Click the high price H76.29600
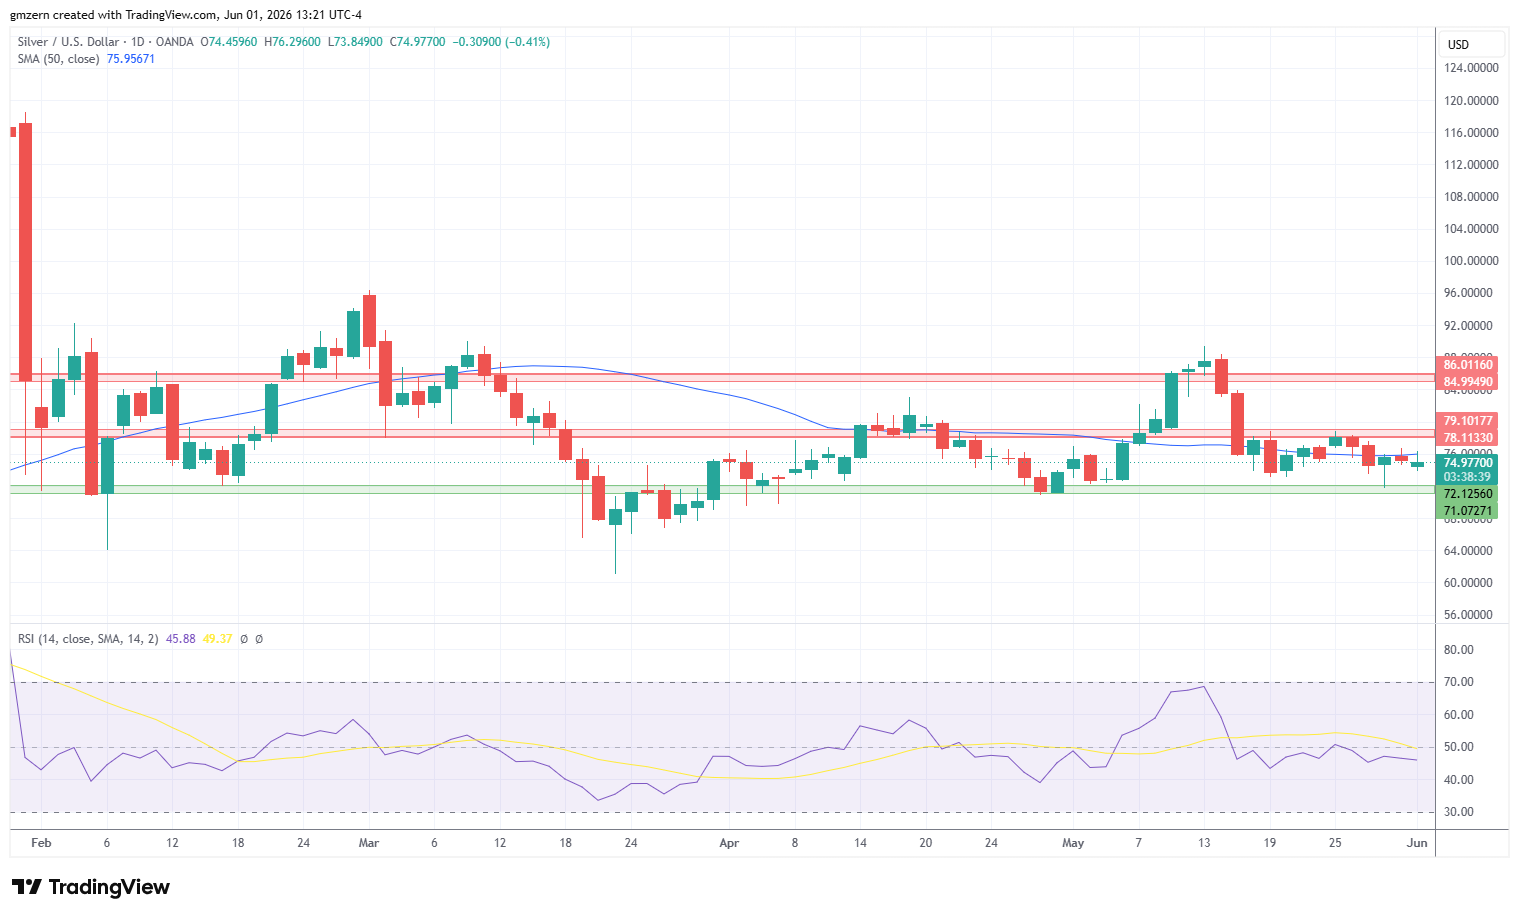Screen dimensions: 1519x917 [x=292, y=42]
